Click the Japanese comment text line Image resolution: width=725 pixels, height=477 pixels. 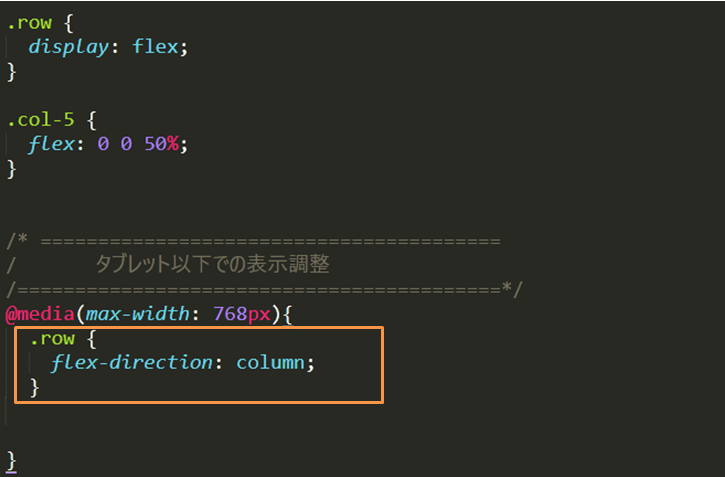click(x=212, y=264)
